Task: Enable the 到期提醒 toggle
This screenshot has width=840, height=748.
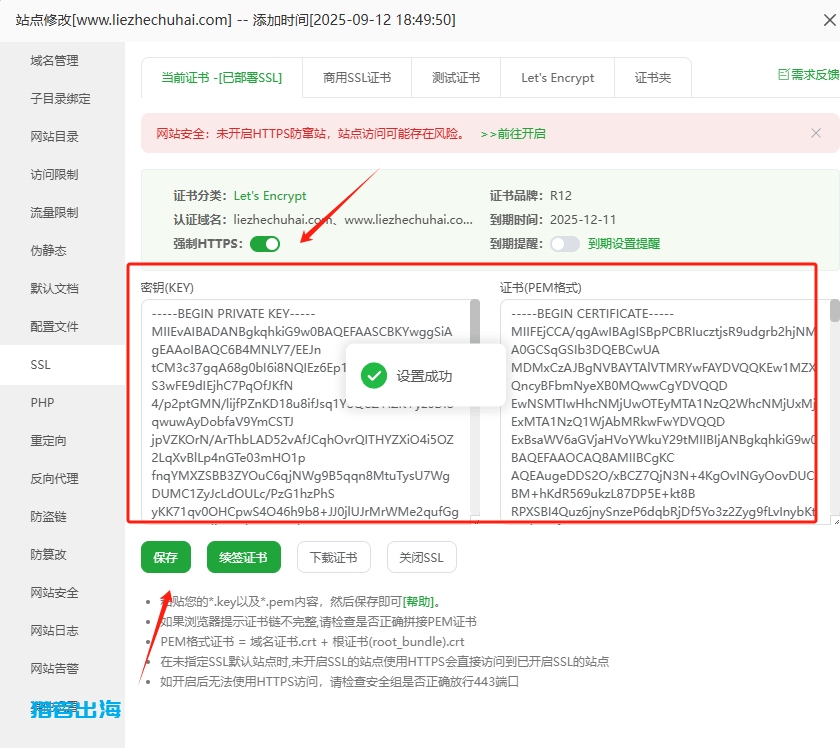Action: coord(564,244)
